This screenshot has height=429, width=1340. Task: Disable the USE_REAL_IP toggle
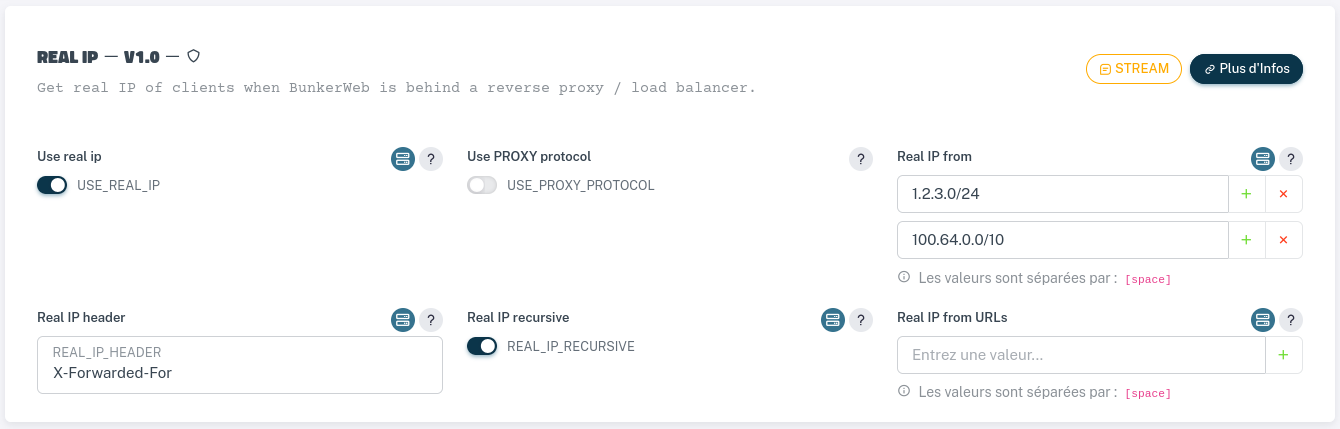[52, 185]
